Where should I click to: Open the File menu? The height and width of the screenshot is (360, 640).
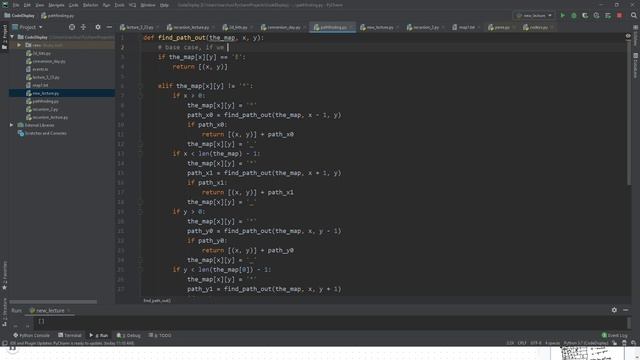tap(16, 5)
